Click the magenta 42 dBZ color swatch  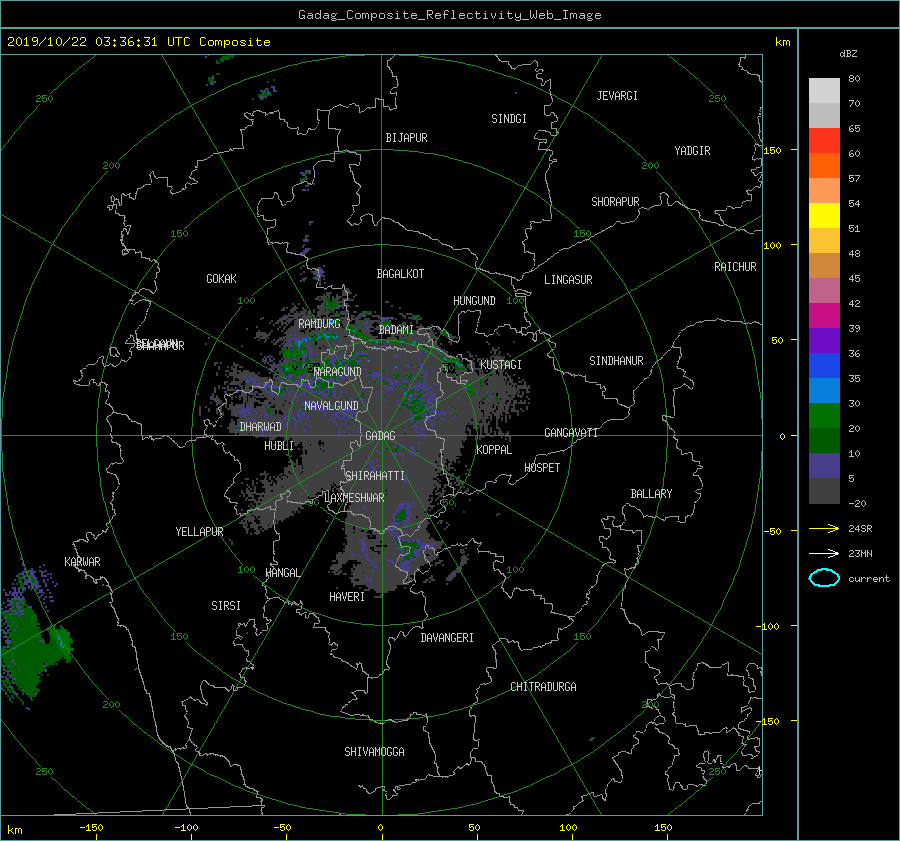pos(824,316)
